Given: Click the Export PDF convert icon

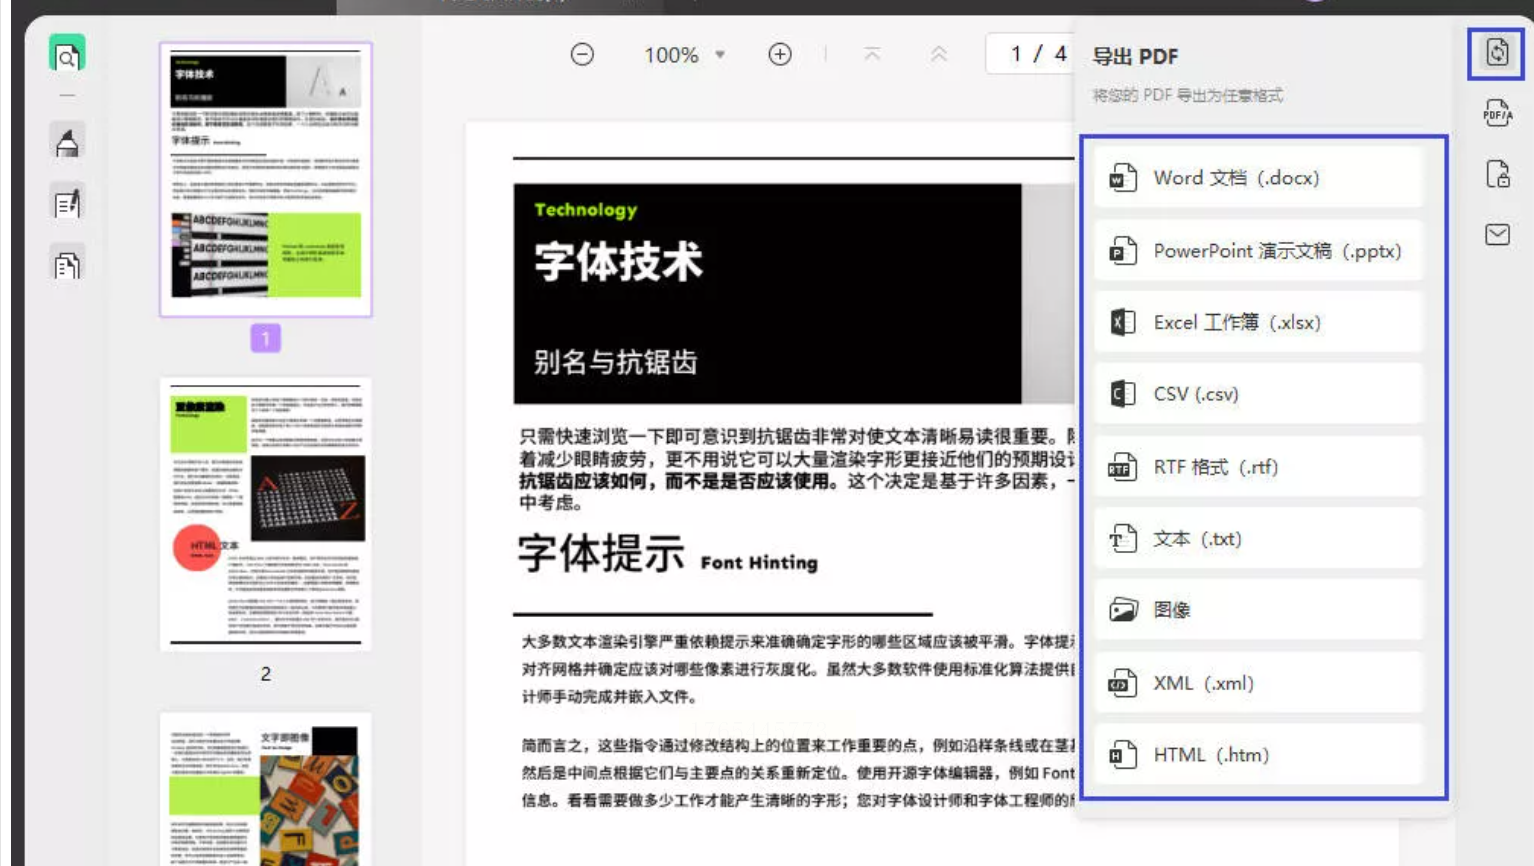Looking at the screenshot, I should (x=1496, y=53).
